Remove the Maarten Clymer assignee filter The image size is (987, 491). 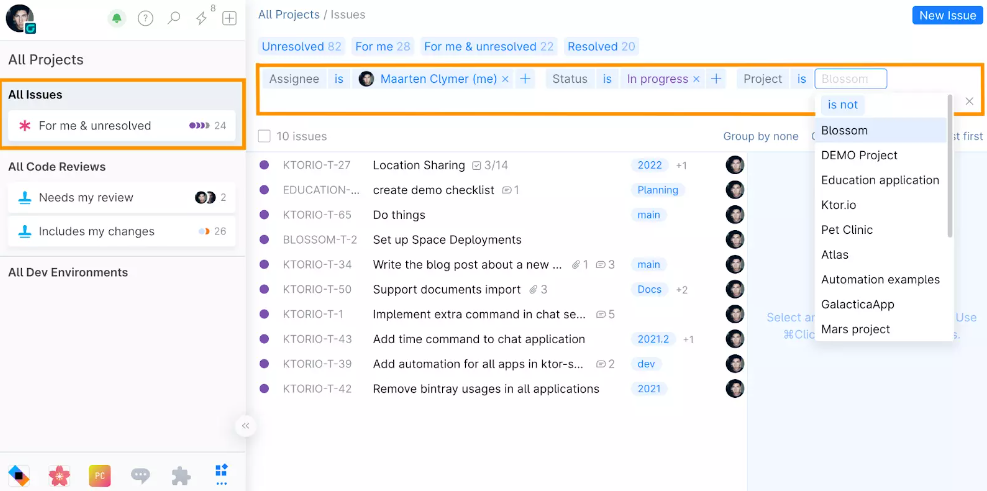(x=505, y=79)
